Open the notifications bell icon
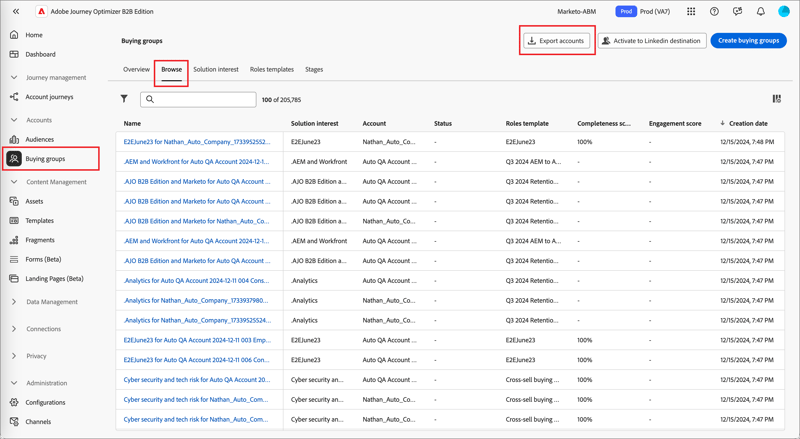The height and width of the screenshot is (439, 800). pos(761,11)
